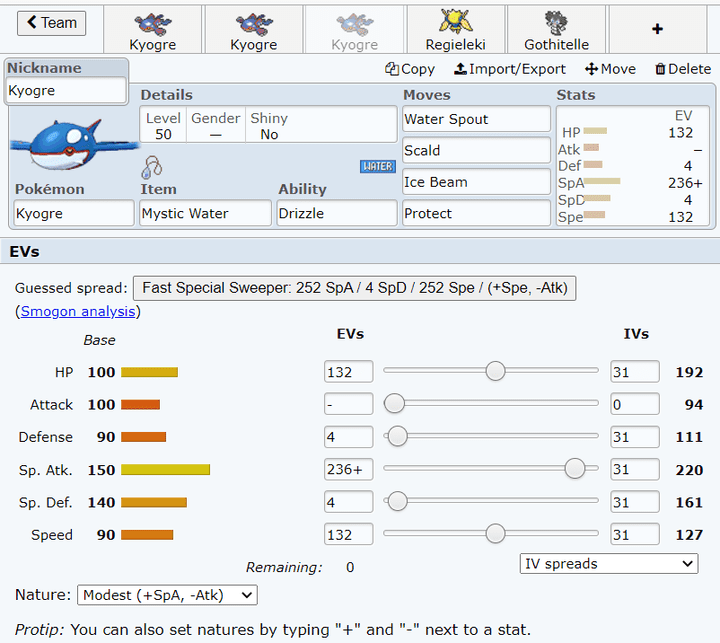This screenshot has width=720, height=643.
Task: Click the WATER type badge
Action: [377, 166]
